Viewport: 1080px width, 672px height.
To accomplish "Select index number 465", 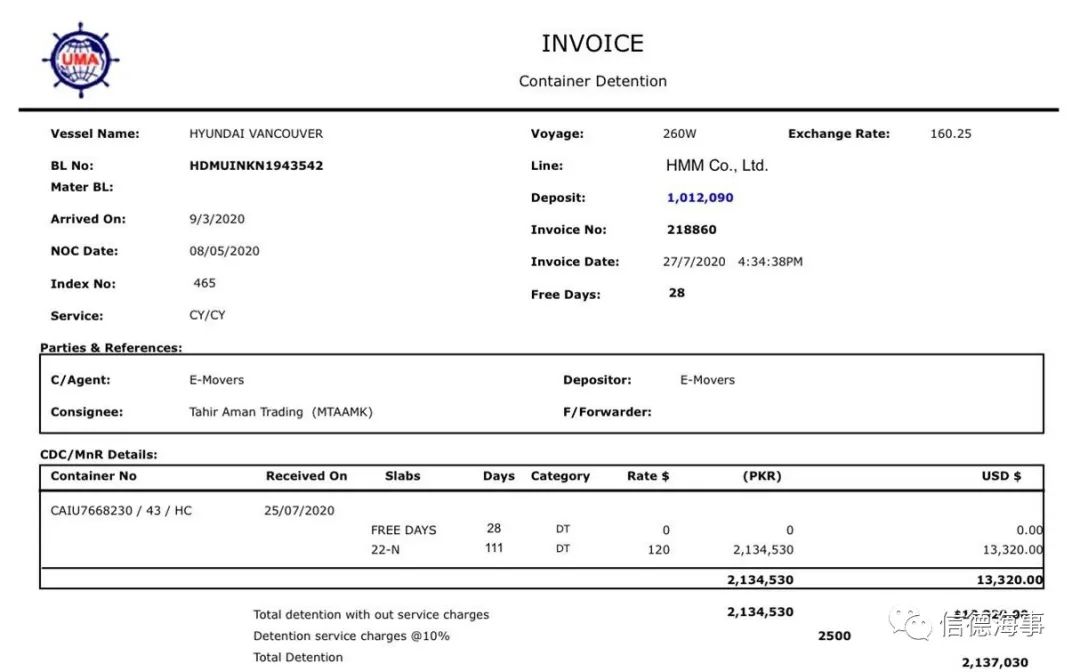I will [205, 283].
